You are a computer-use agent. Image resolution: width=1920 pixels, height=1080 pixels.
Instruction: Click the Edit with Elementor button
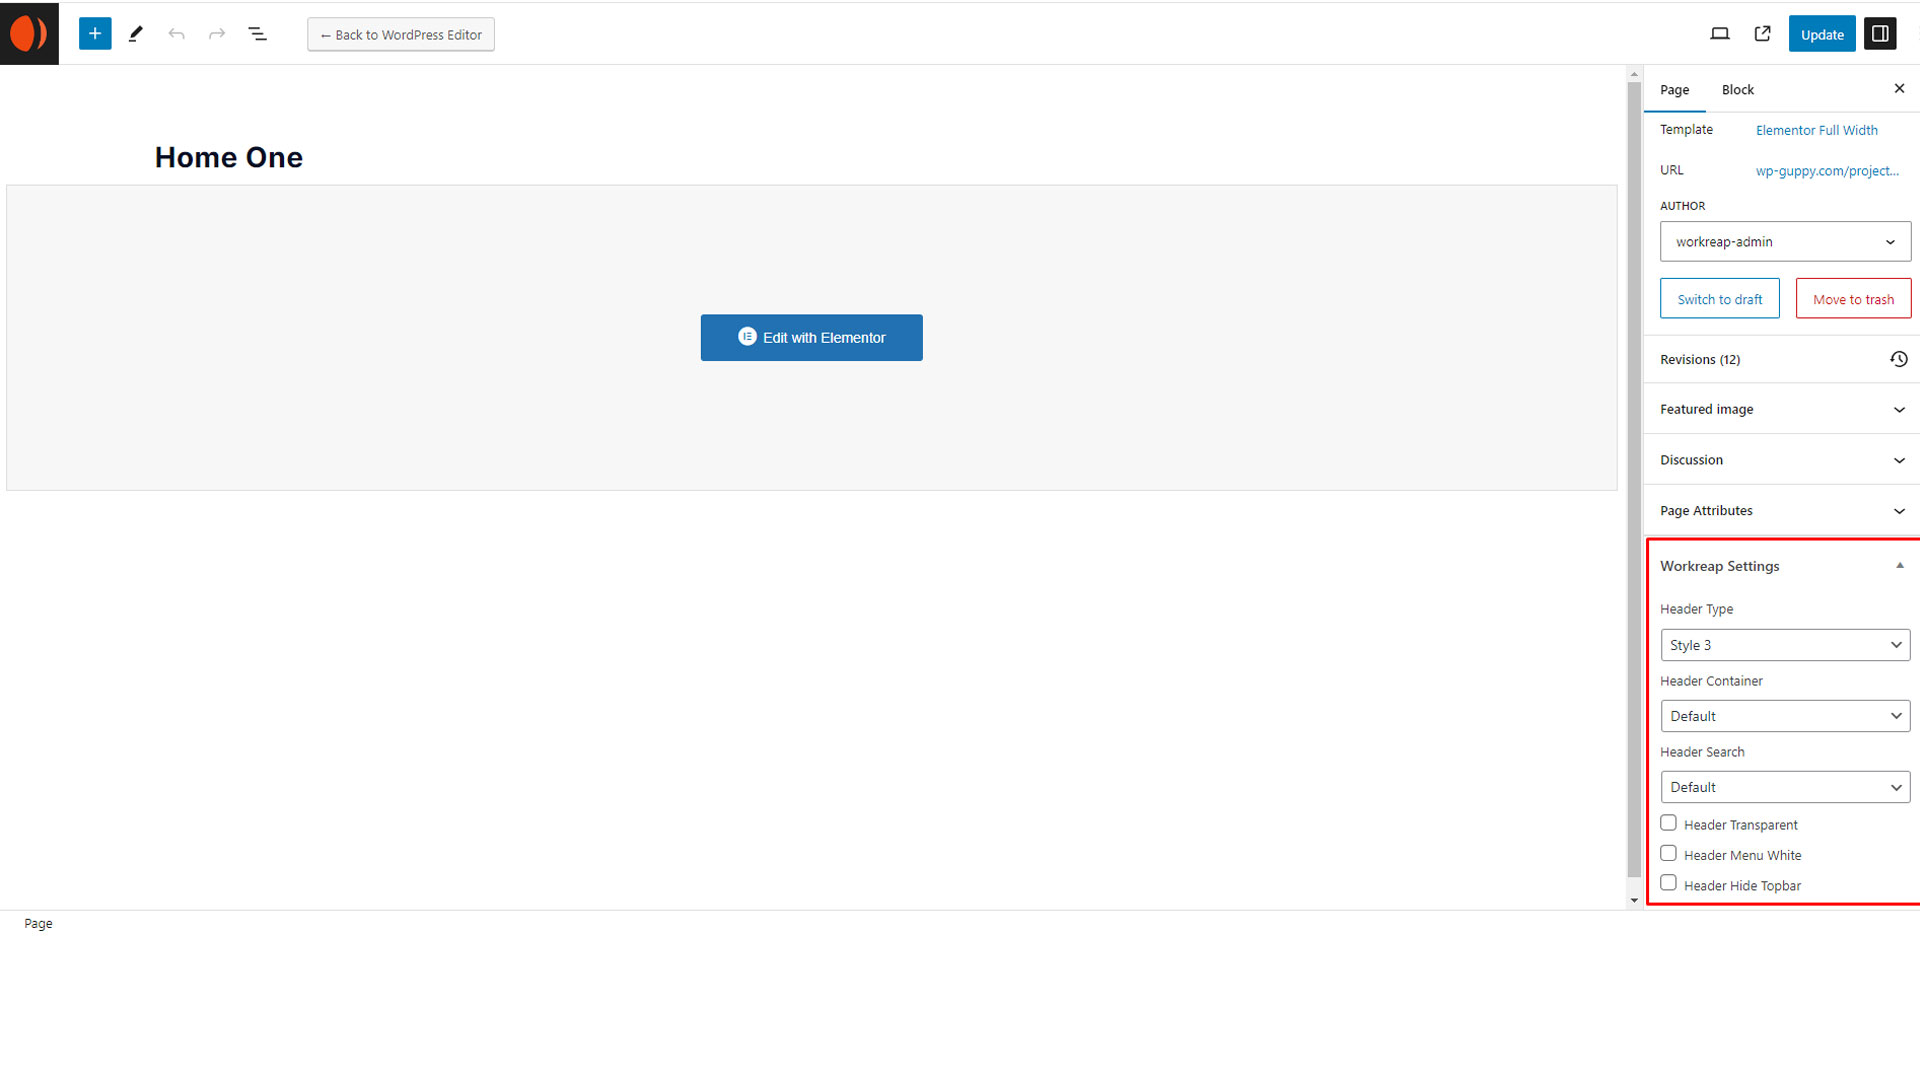point(811,338)
